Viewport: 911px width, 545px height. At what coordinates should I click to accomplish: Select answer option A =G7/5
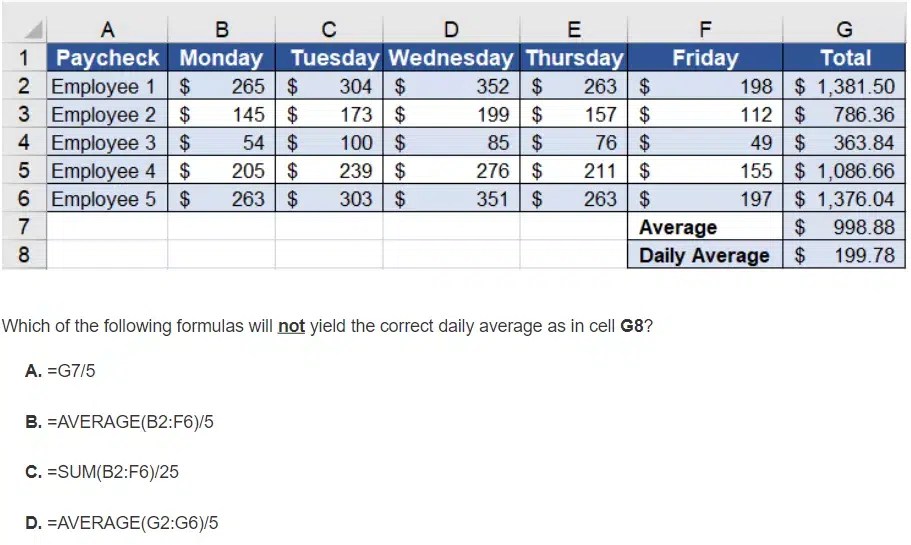point(61,371)
